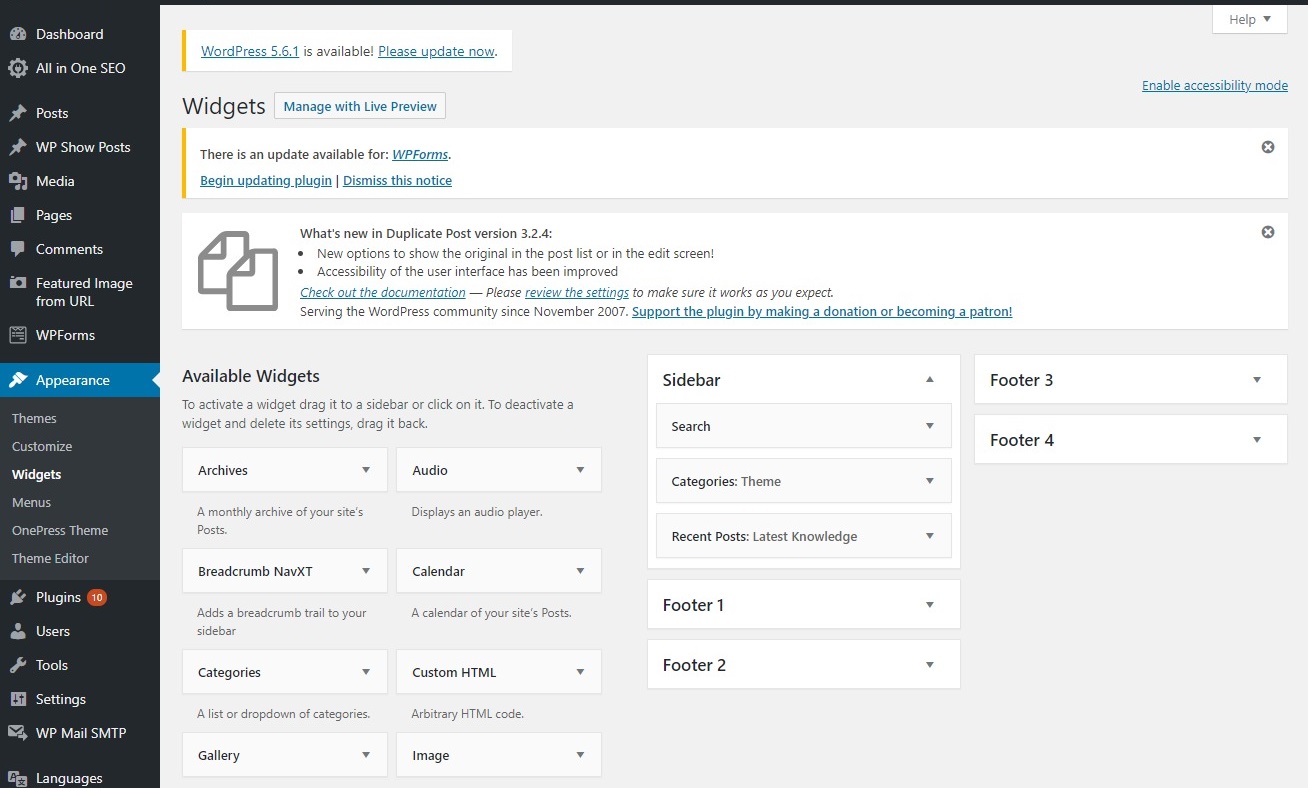Expand the Audio widget
Screen dimensions: 1308x788
coord(580,470)
